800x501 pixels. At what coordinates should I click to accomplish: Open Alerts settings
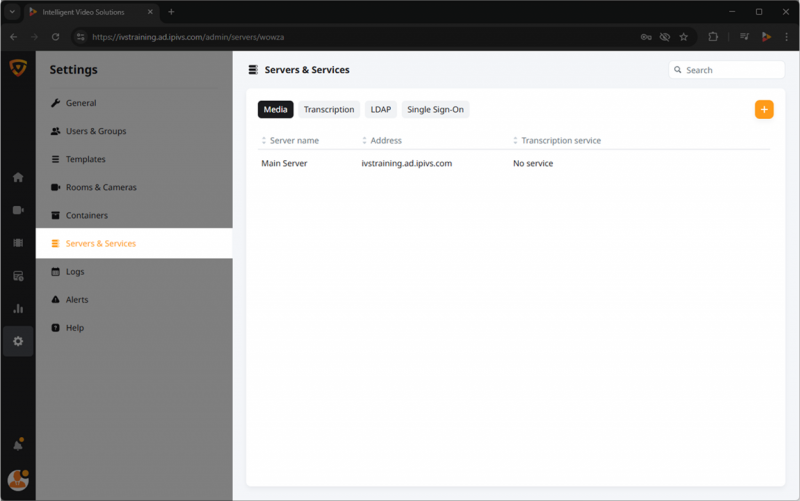(134, 299)
